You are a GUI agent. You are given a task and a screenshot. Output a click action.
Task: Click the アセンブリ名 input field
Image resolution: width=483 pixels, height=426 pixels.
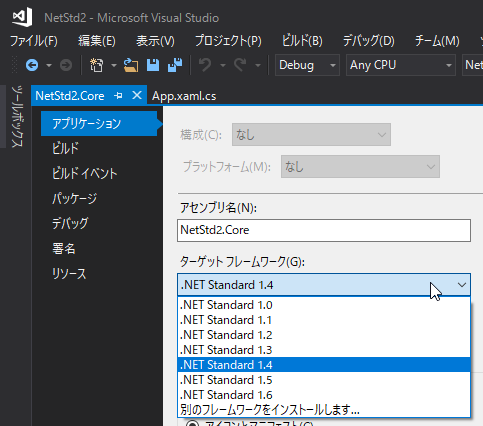(x=324, y=230)
